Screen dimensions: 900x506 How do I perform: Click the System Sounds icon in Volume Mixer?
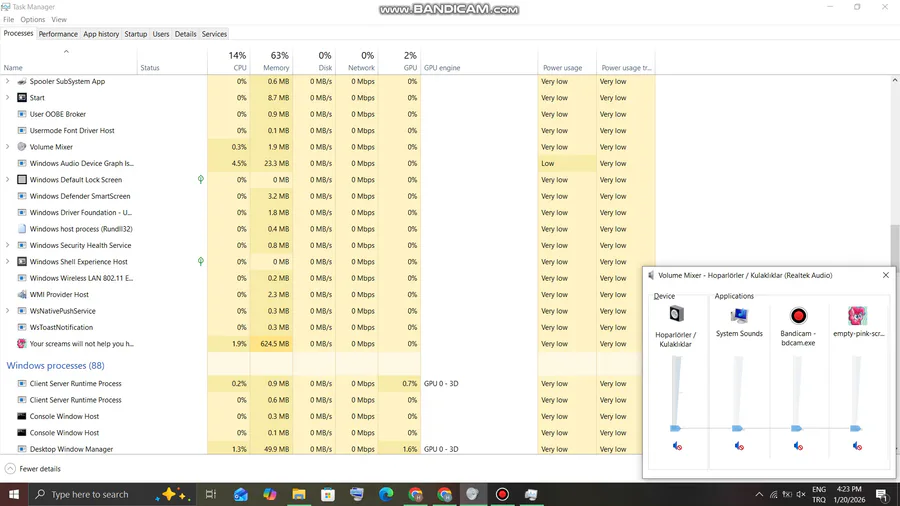(739, 316)
